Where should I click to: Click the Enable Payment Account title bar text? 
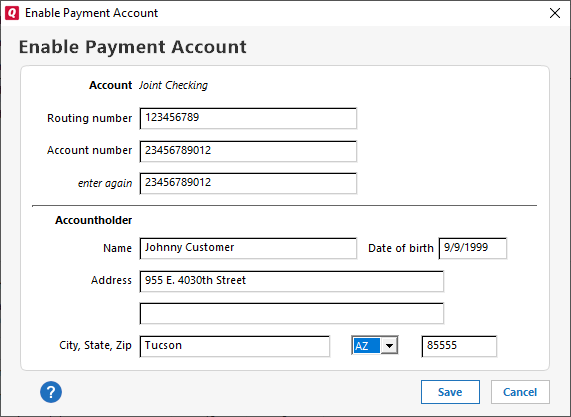[x=91, y=13]
